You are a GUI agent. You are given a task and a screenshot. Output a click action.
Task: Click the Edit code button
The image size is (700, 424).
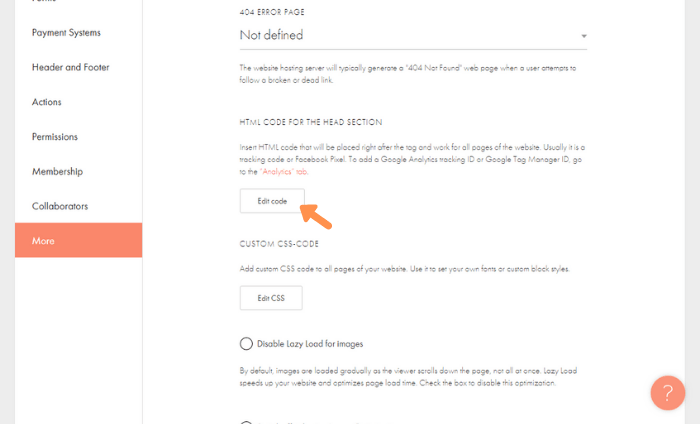pos(272,201)
